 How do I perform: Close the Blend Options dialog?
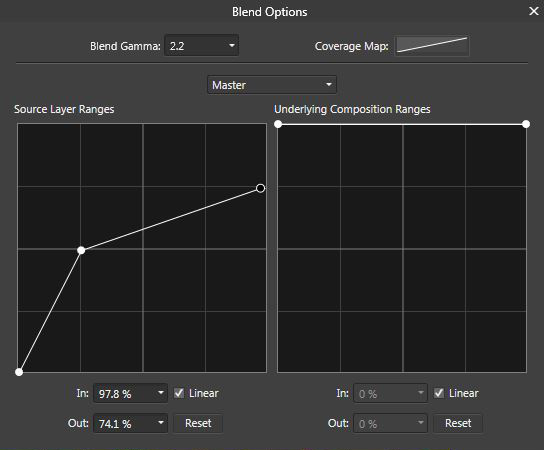(x=534, y=11)
